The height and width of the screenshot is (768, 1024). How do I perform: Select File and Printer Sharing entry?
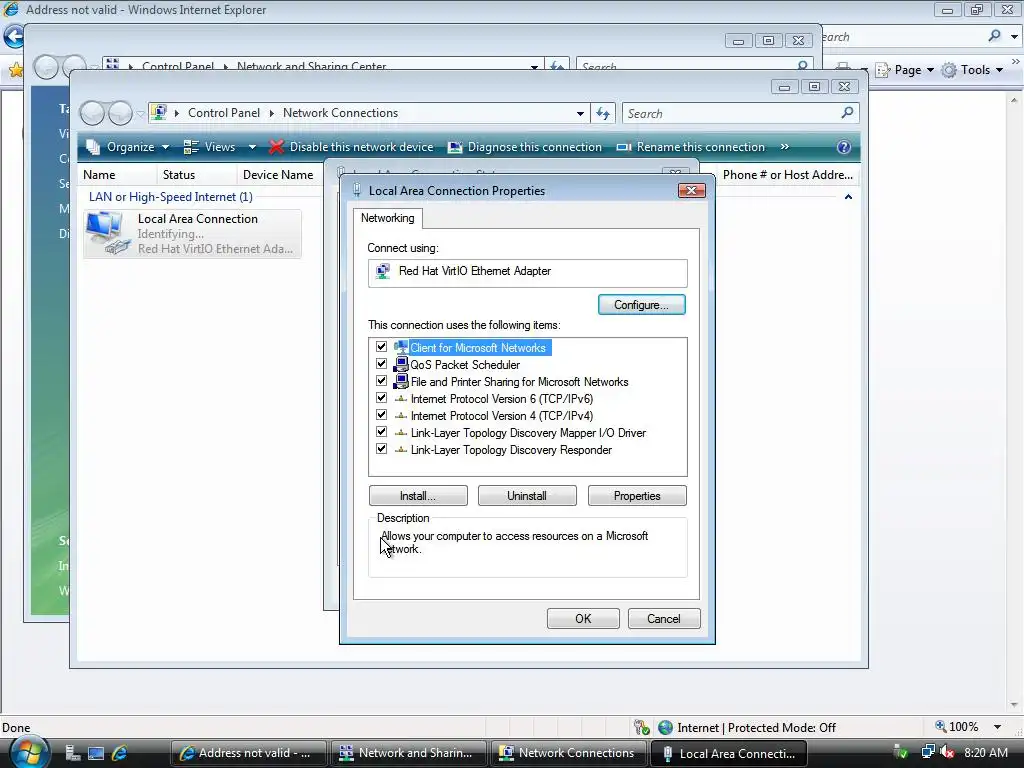coord(519,381)
